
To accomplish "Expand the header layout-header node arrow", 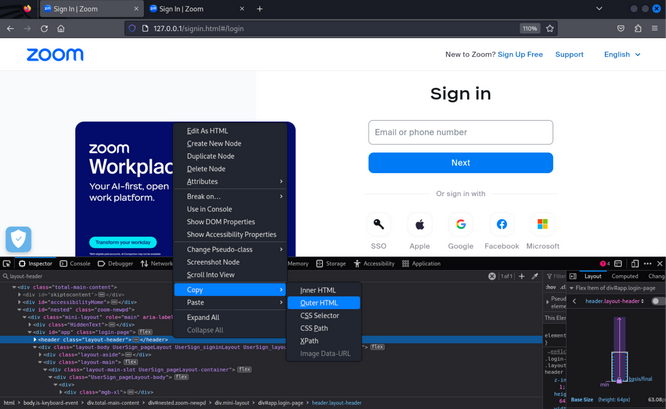I will [x=35, y=340].
